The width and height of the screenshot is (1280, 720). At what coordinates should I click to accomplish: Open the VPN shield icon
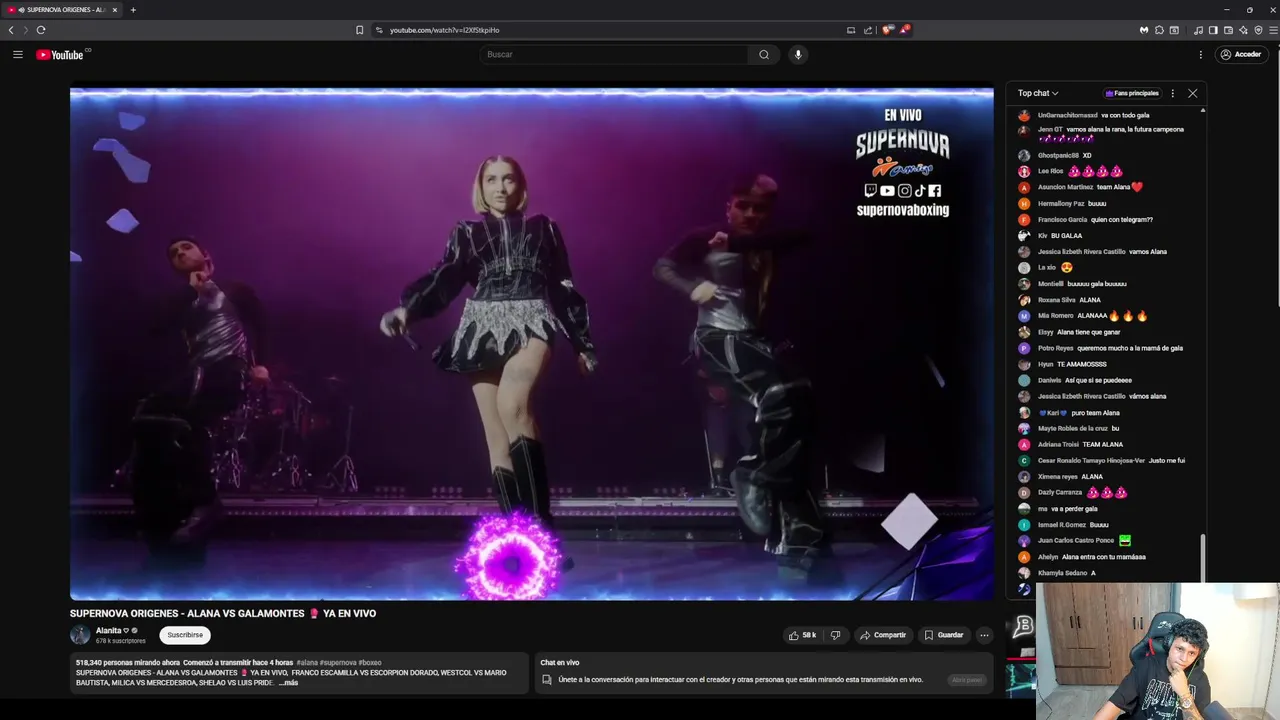[x=1258, y=30]
